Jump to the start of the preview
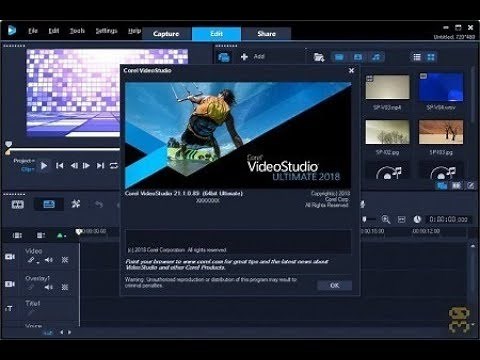The width and height of the screenshot is (480, 360). [60, 165]
